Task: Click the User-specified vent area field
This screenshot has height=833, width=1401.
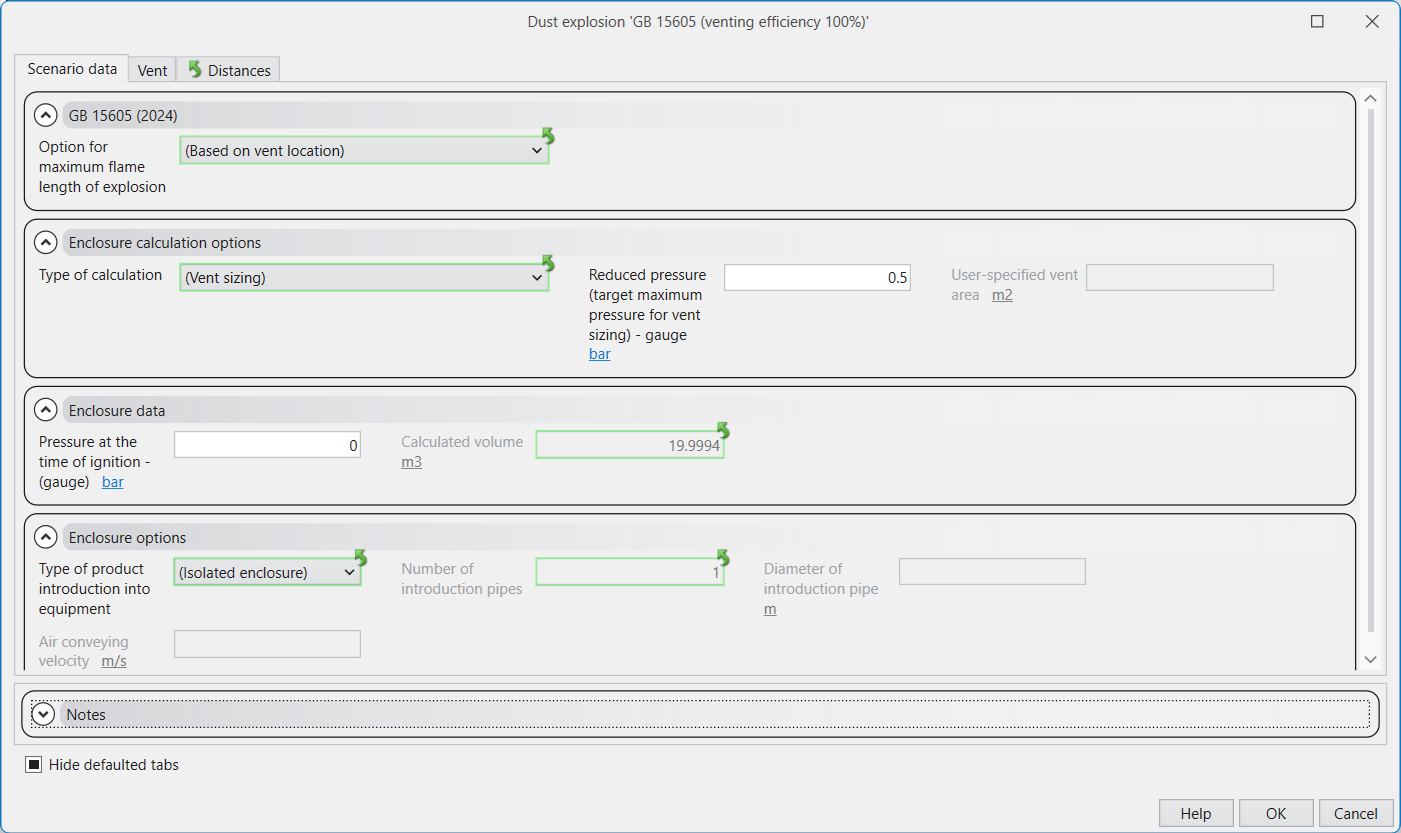Action: tap(1180, 278)
